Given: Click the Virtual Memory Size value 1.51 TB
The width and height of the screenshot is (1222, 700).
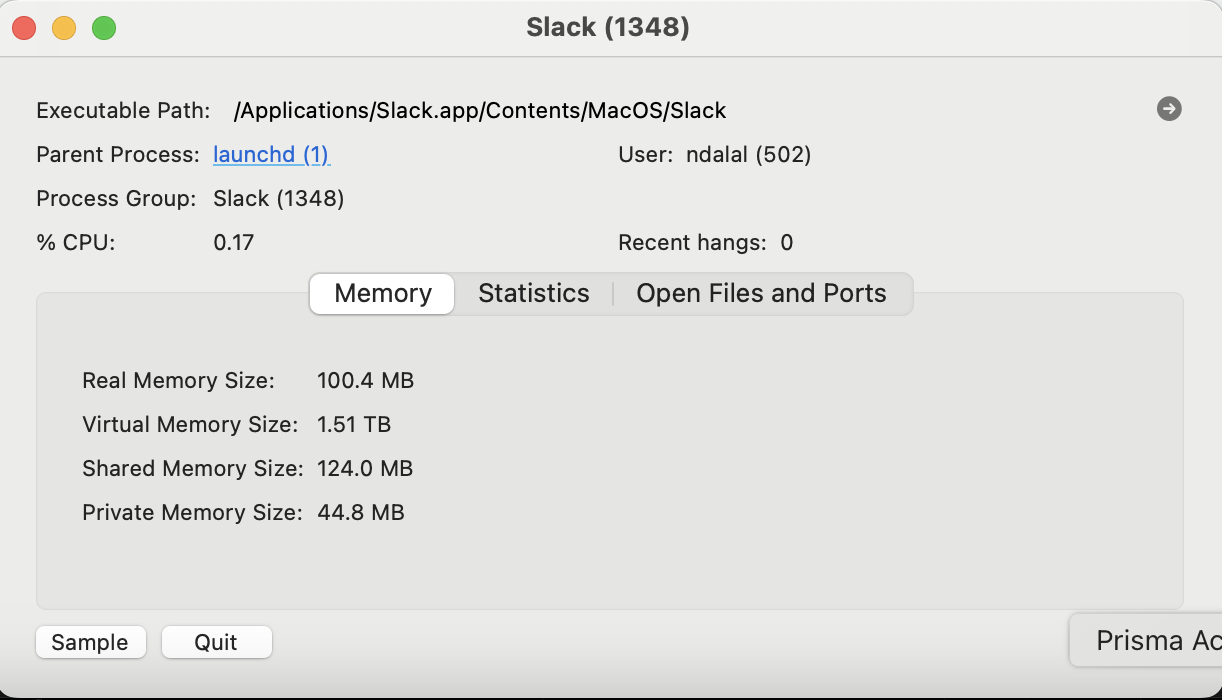Looking at the screenshot, I should (x=354, y=425).
